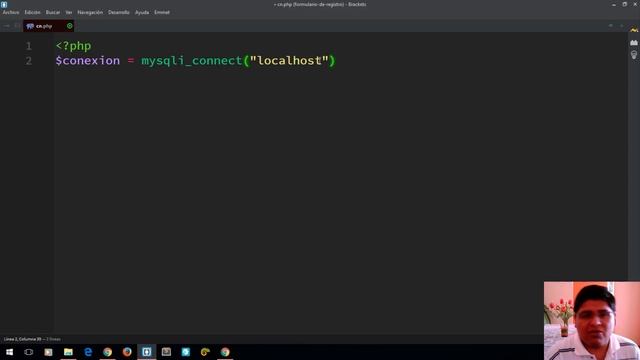640x360 pixels.
Task: Open the Windows Start menu
Action: (x=9, y=352)
